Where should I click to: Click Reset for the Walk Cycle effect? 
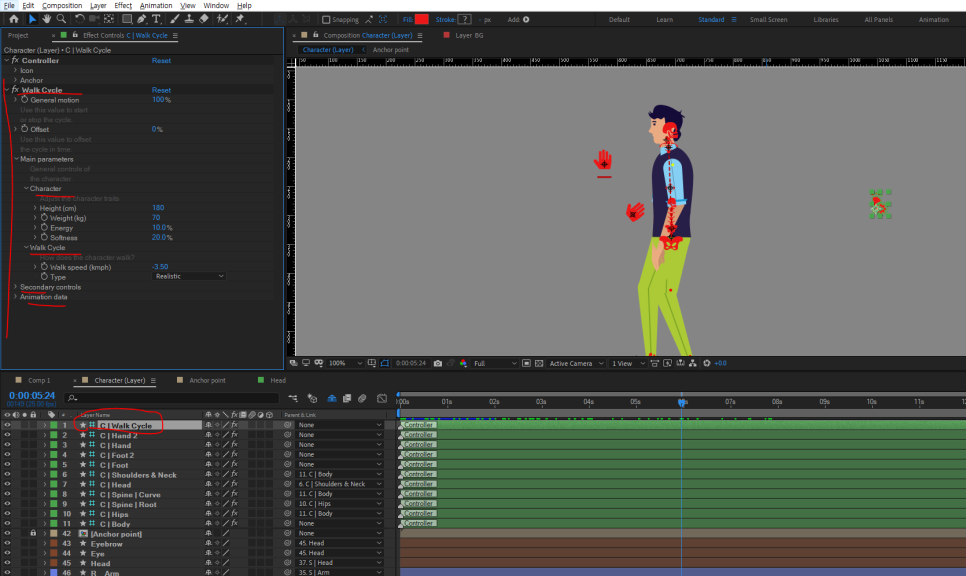161,90
